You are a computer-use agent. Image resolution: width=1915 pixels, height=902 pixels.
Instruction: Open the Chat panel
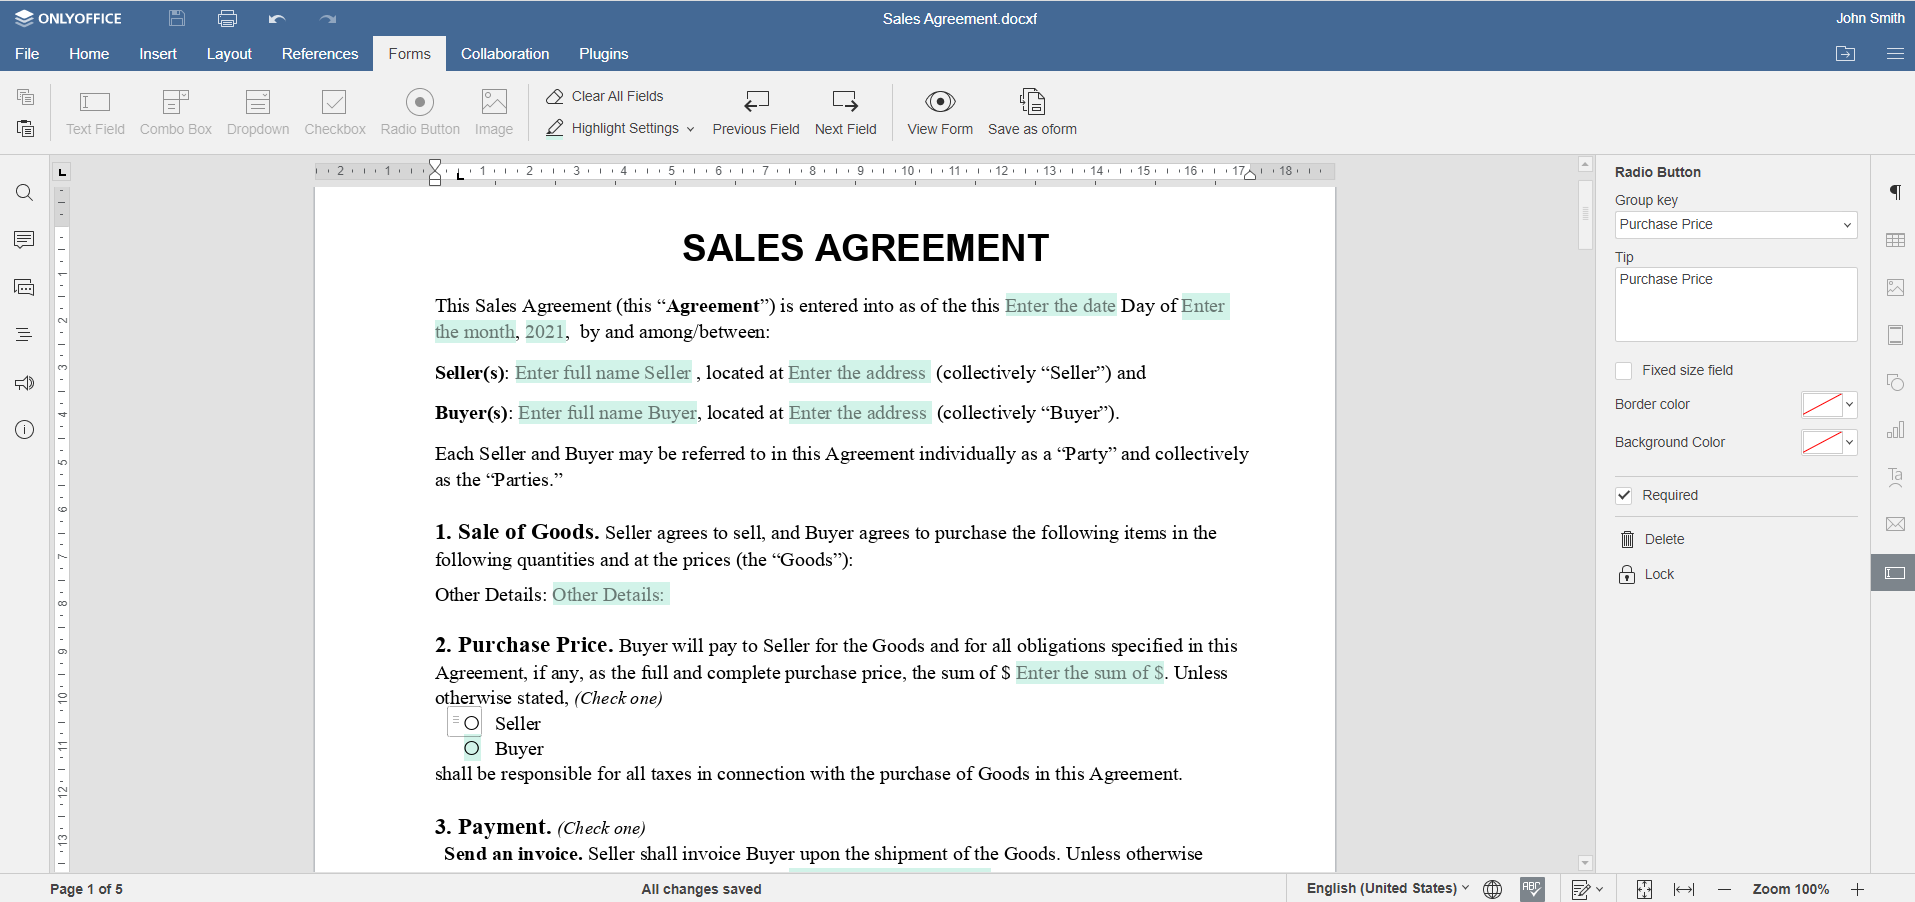(24, 287)
